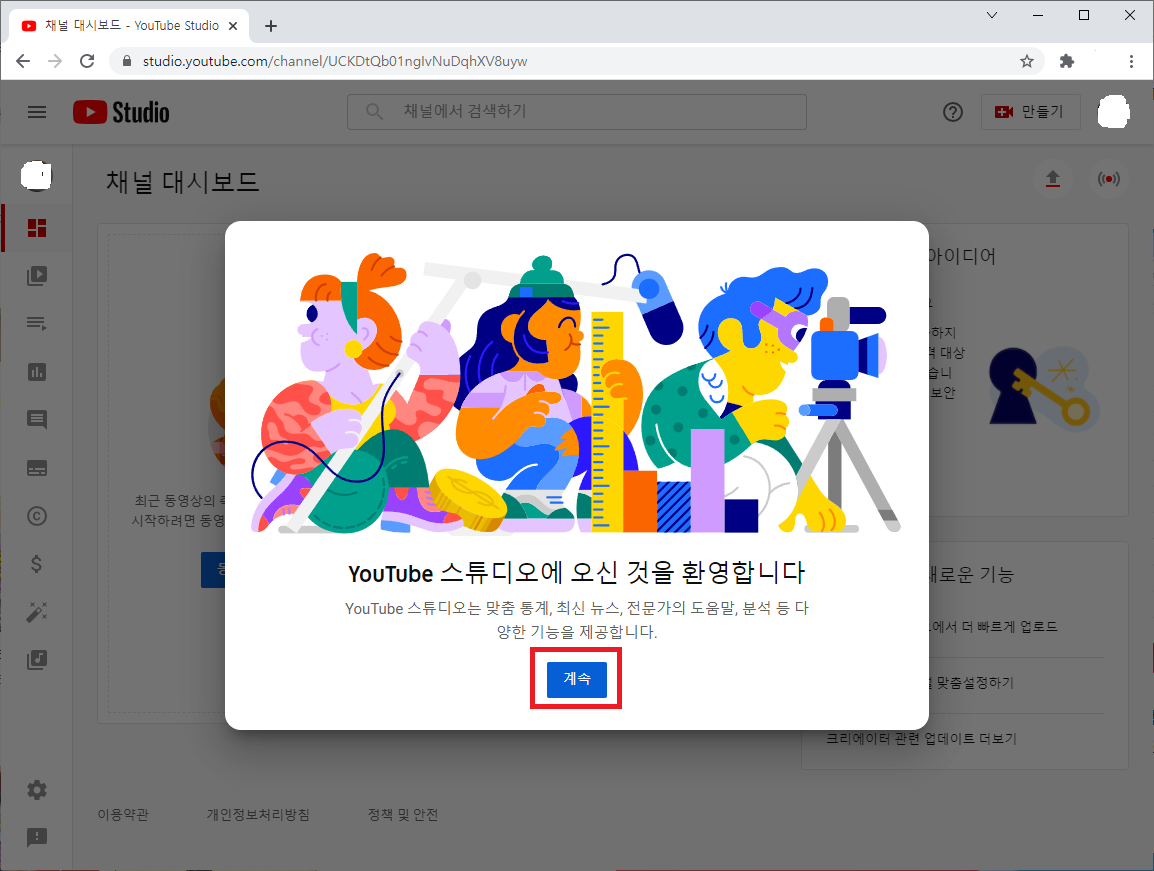Open a new browser tab
1154x871 pixels.
[x=271, y=26]
